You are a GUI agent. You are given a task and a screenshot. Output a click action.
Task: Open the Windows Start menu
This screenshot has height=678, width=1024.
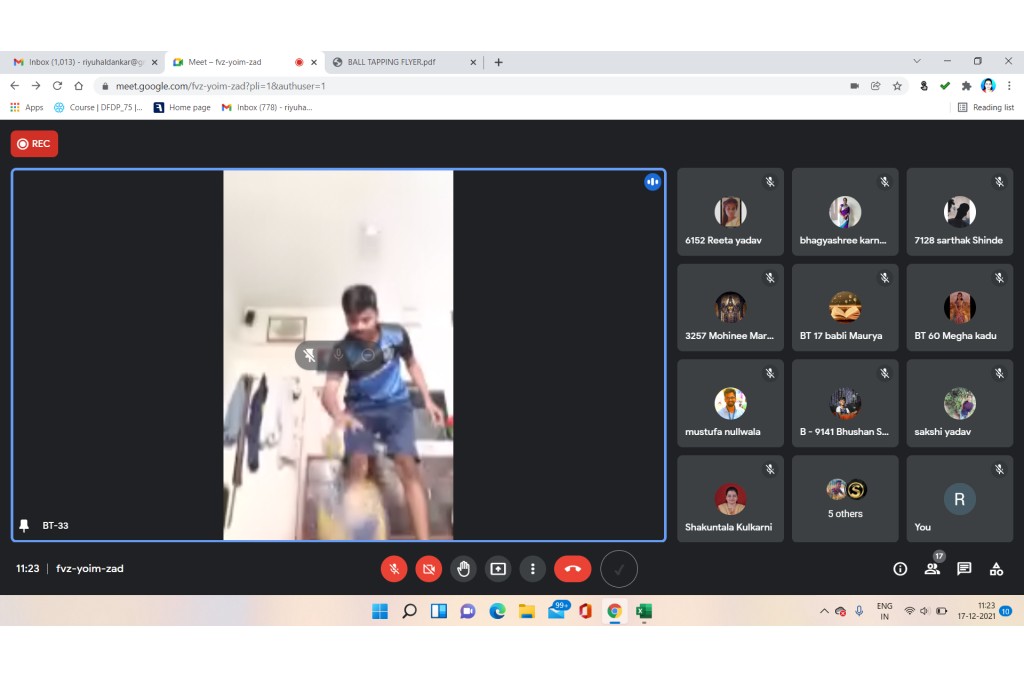(x=379, y=611)
